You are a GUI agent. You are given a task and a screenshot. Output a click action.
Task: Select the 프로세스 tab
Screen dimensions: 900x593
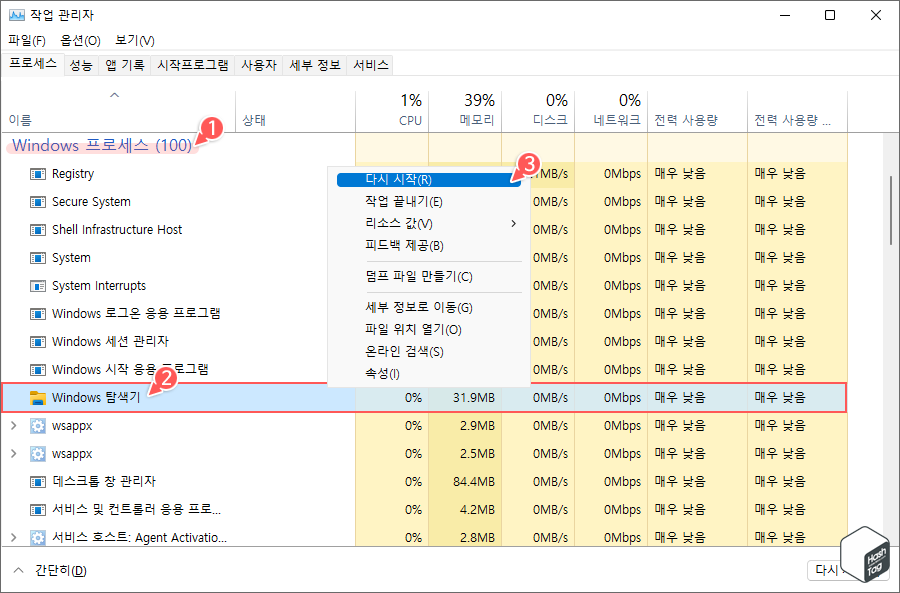point(33,64)
